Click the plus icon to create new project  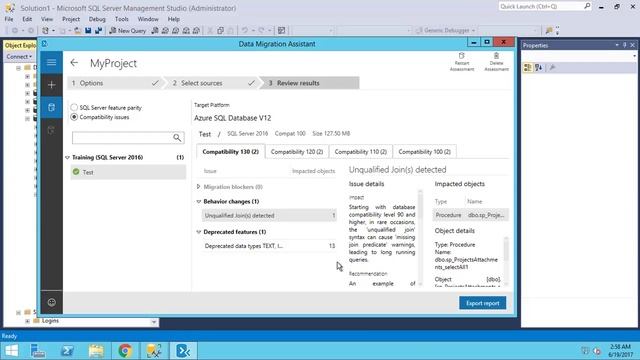pyautogui.click(x=51, y=85)
